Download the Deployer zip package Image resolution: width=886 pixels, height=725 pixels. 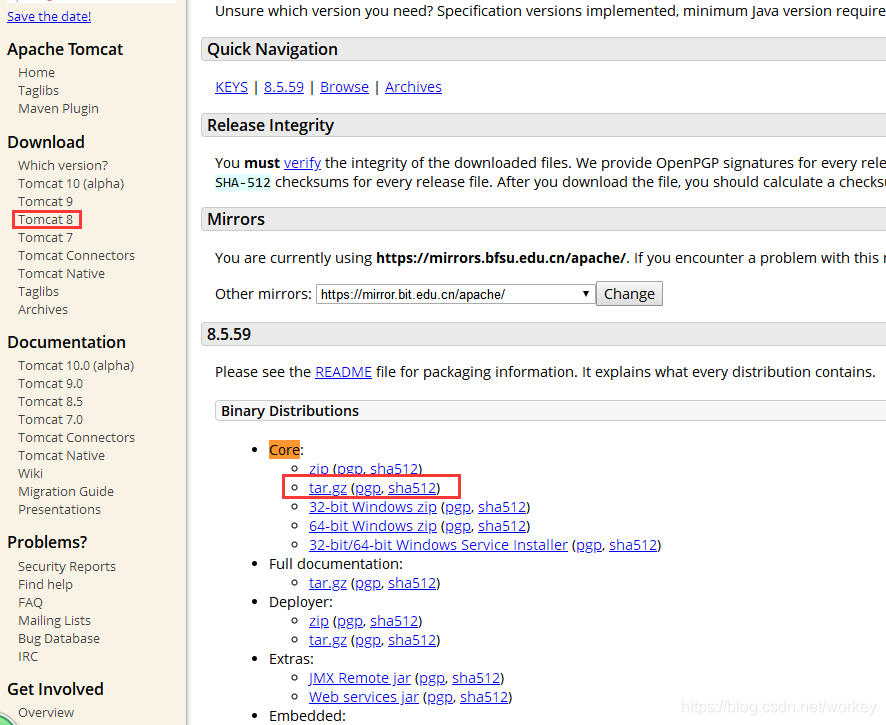(318, 620)
